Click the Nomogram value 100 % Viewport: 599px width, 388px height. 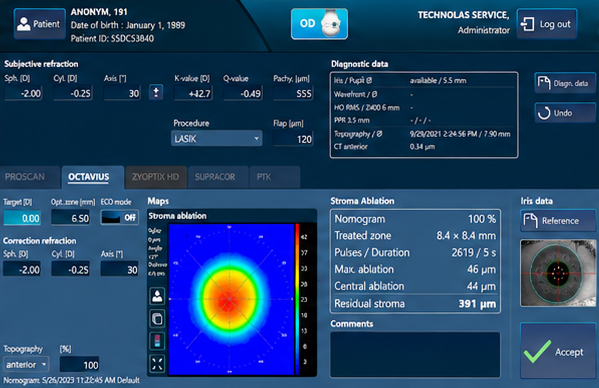482,219
